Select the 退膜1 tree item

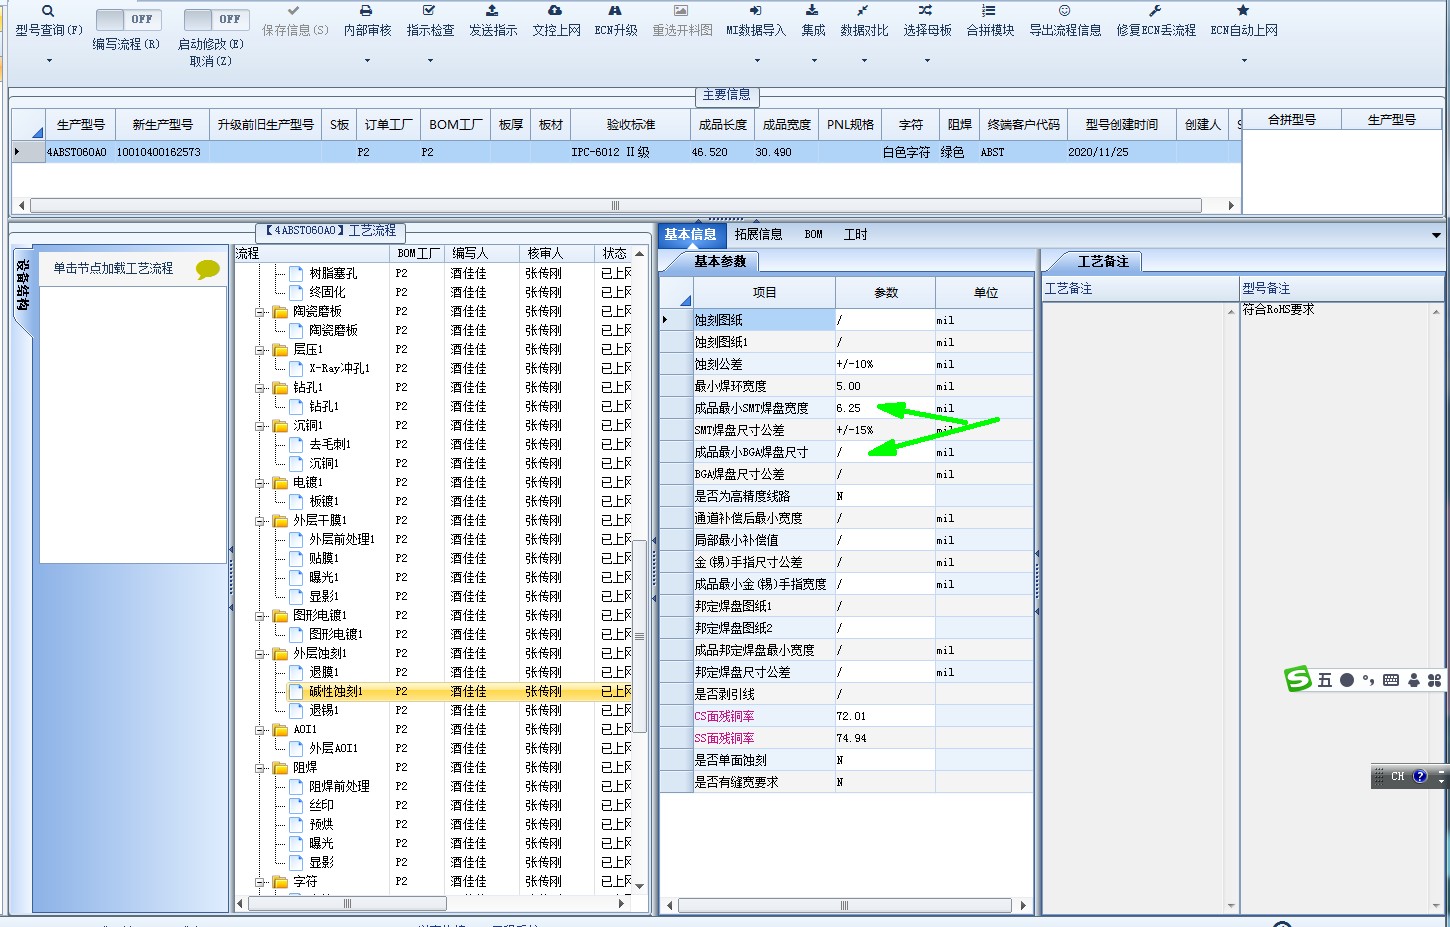(x=323, y=673)
